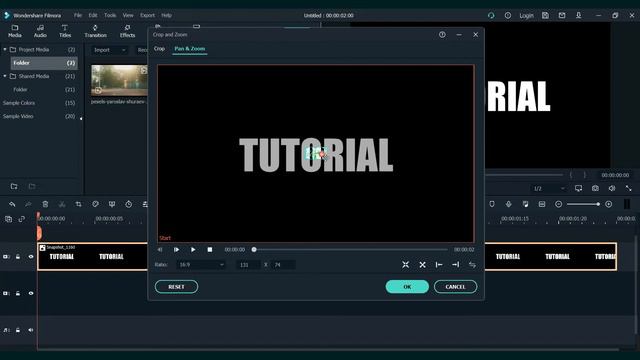The image size is (640, 360).
Task: Click the Zoom-out pan preset icon in dialog
Action: [422, 265]
